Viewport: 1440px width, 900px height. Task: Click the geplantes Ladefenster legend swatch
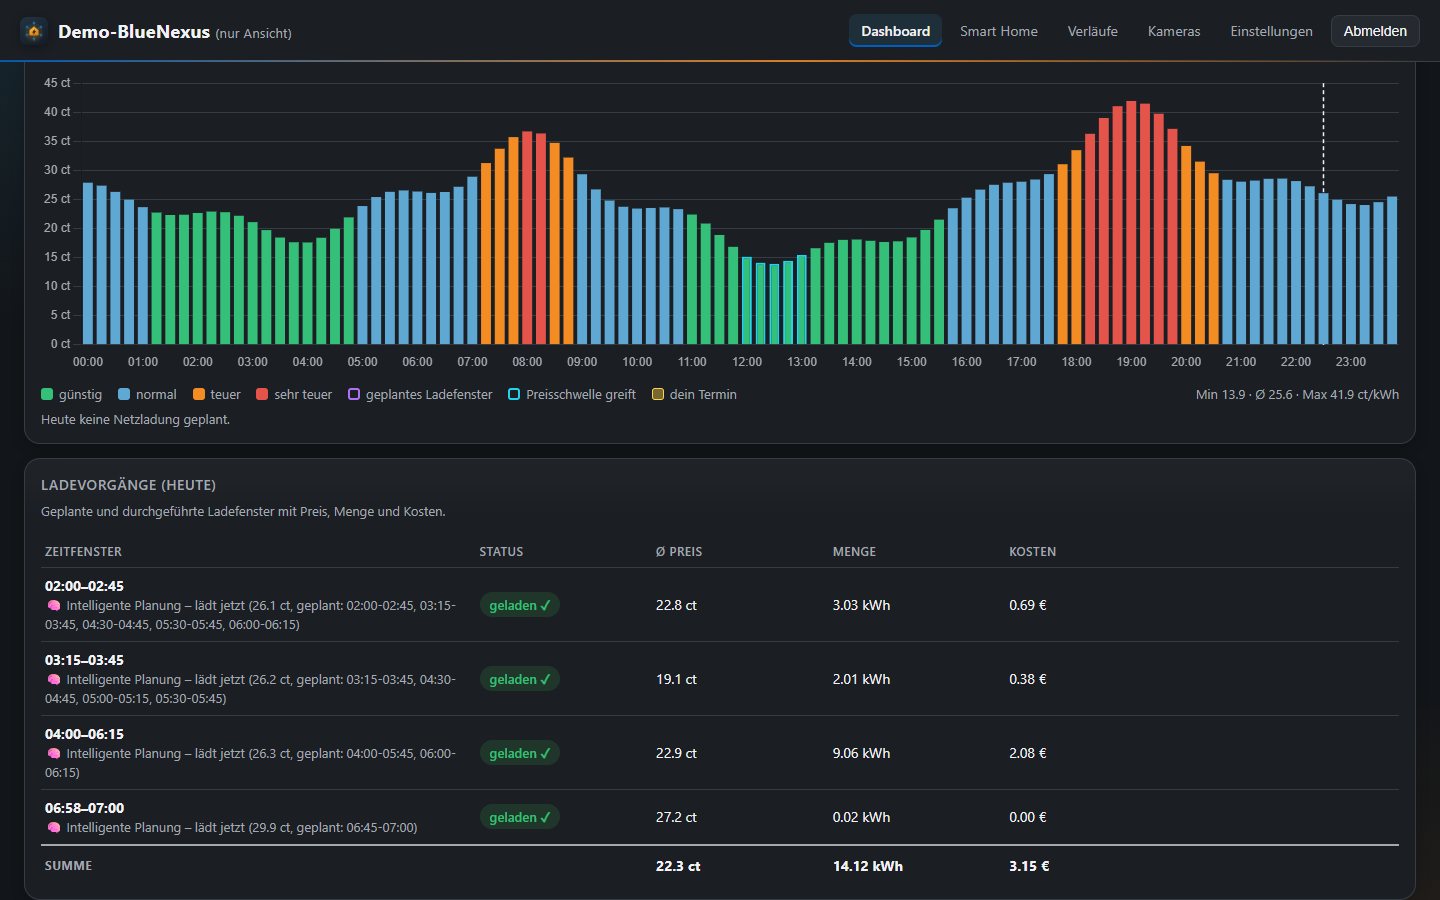[354, 394]
